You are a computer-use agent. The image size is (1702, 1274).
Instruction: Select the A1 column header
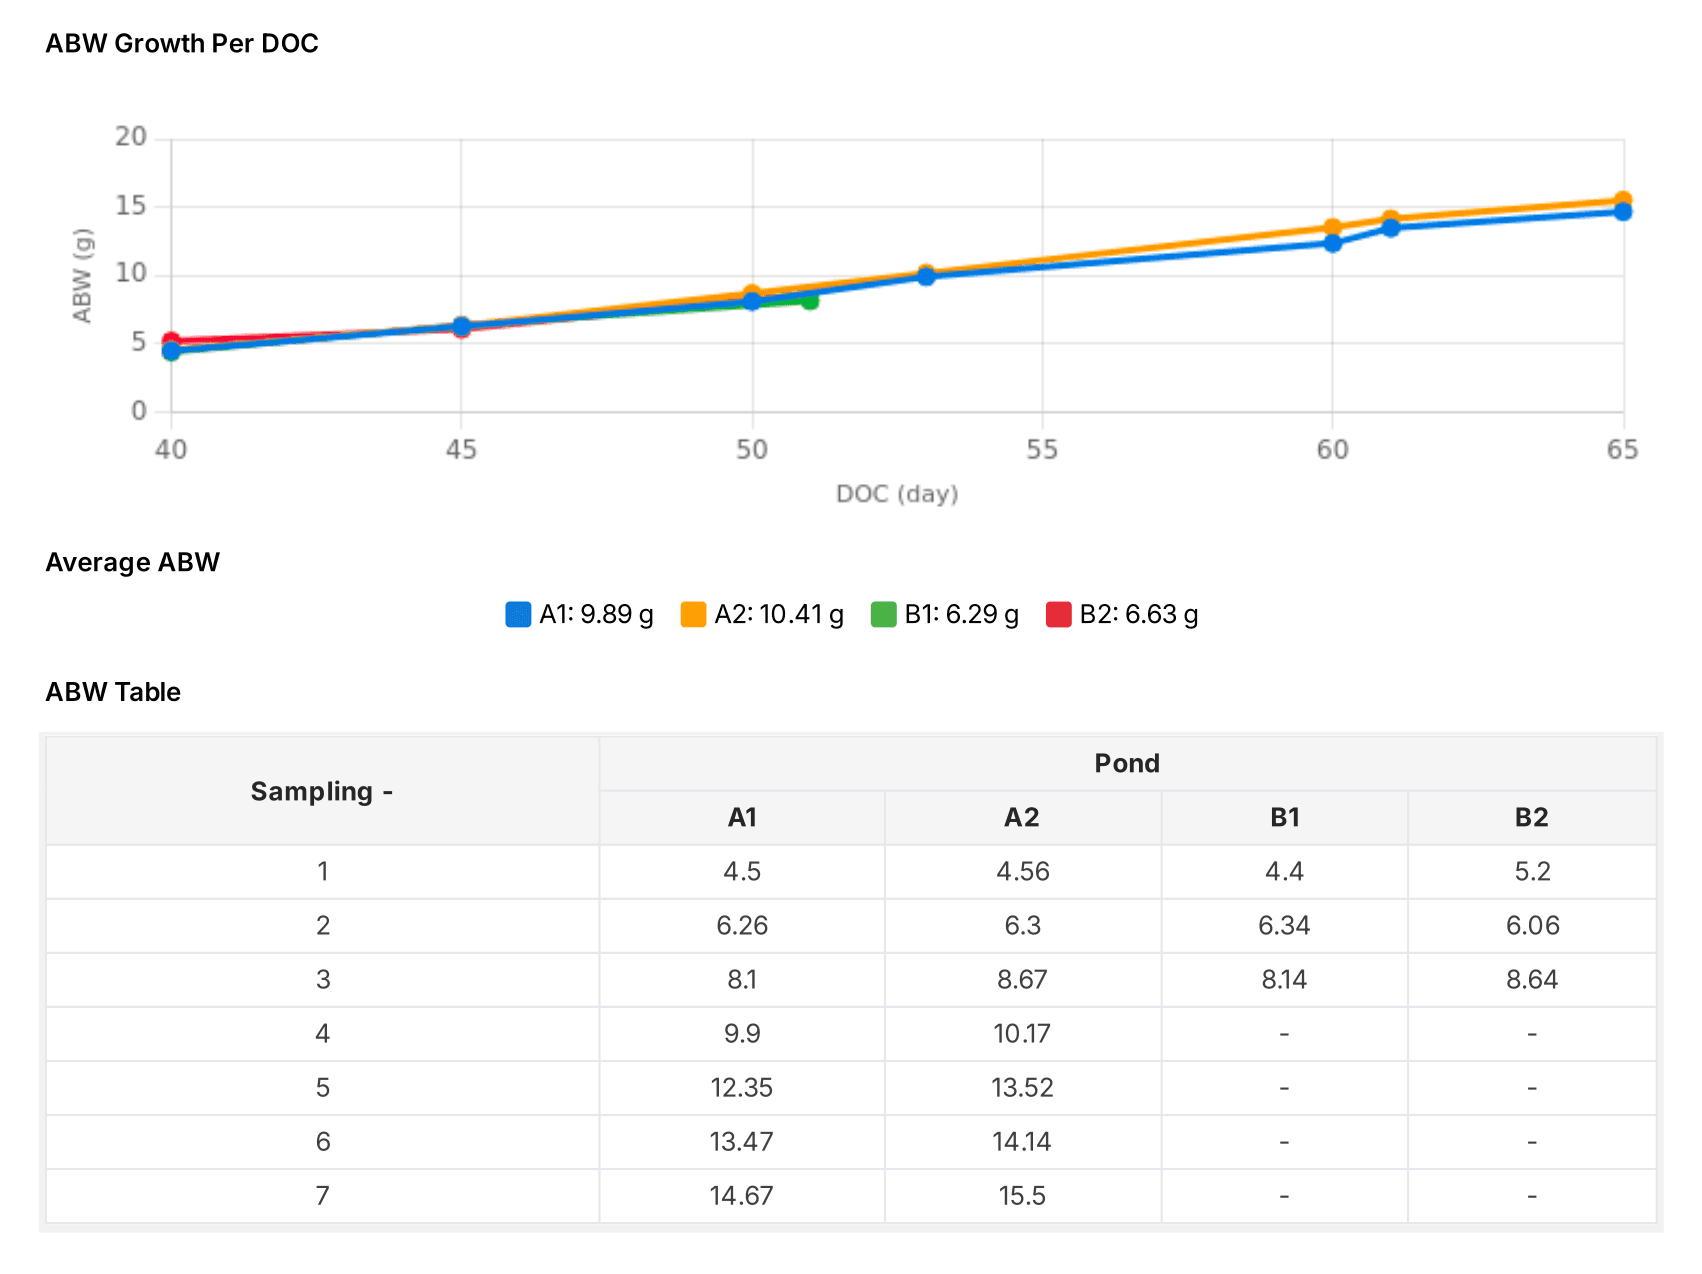point(741,818)
